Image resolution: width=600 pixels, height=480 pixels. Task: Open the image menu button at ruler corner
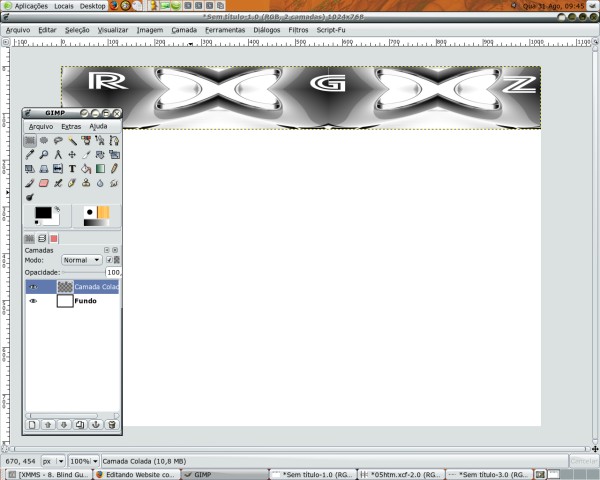pos(5,42)
